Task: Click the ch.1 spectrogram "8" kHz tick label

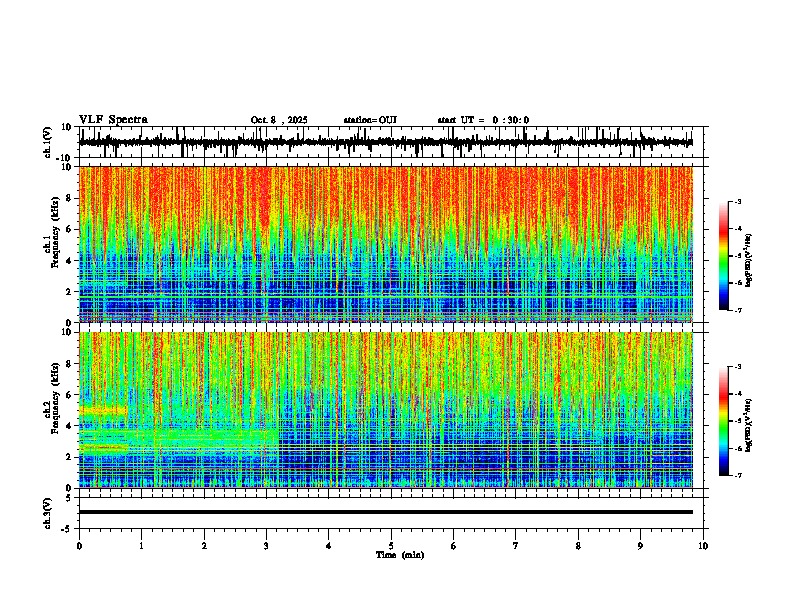Action: click(x=70, y=198)
